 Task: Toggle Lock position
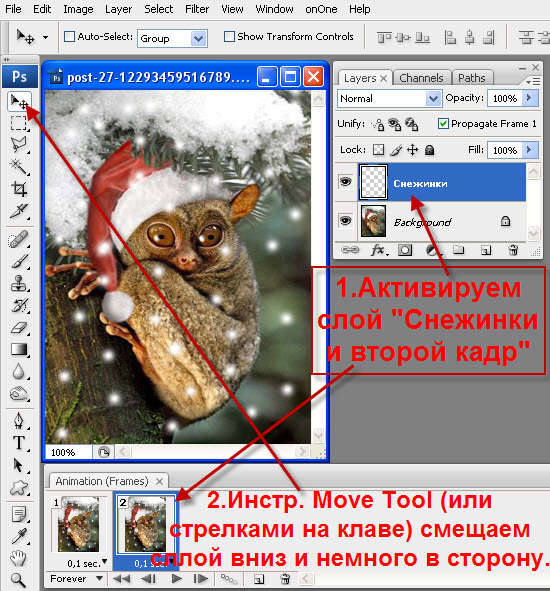coord(413,150)
